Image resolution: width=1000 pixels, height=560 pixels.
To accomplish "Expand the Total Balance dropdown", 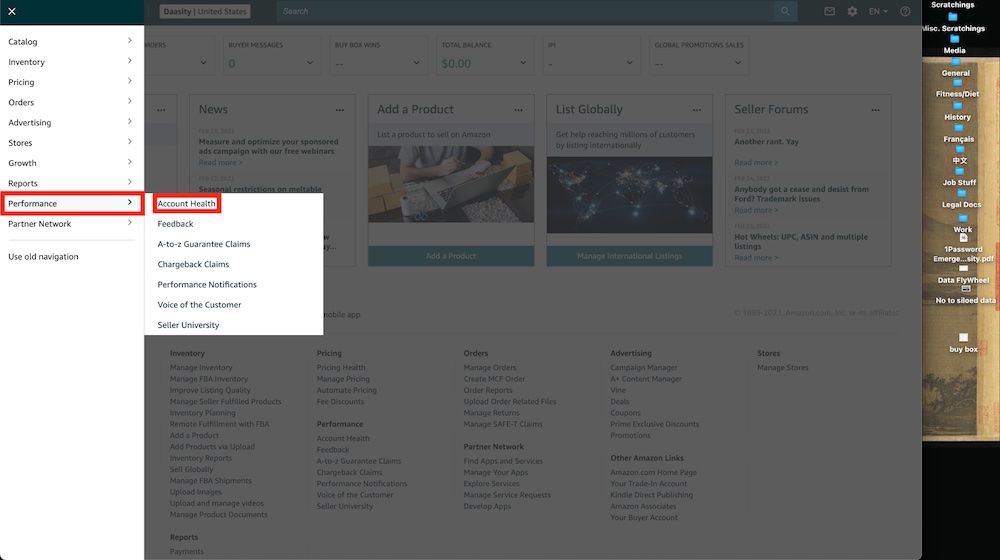I will 523,63.
